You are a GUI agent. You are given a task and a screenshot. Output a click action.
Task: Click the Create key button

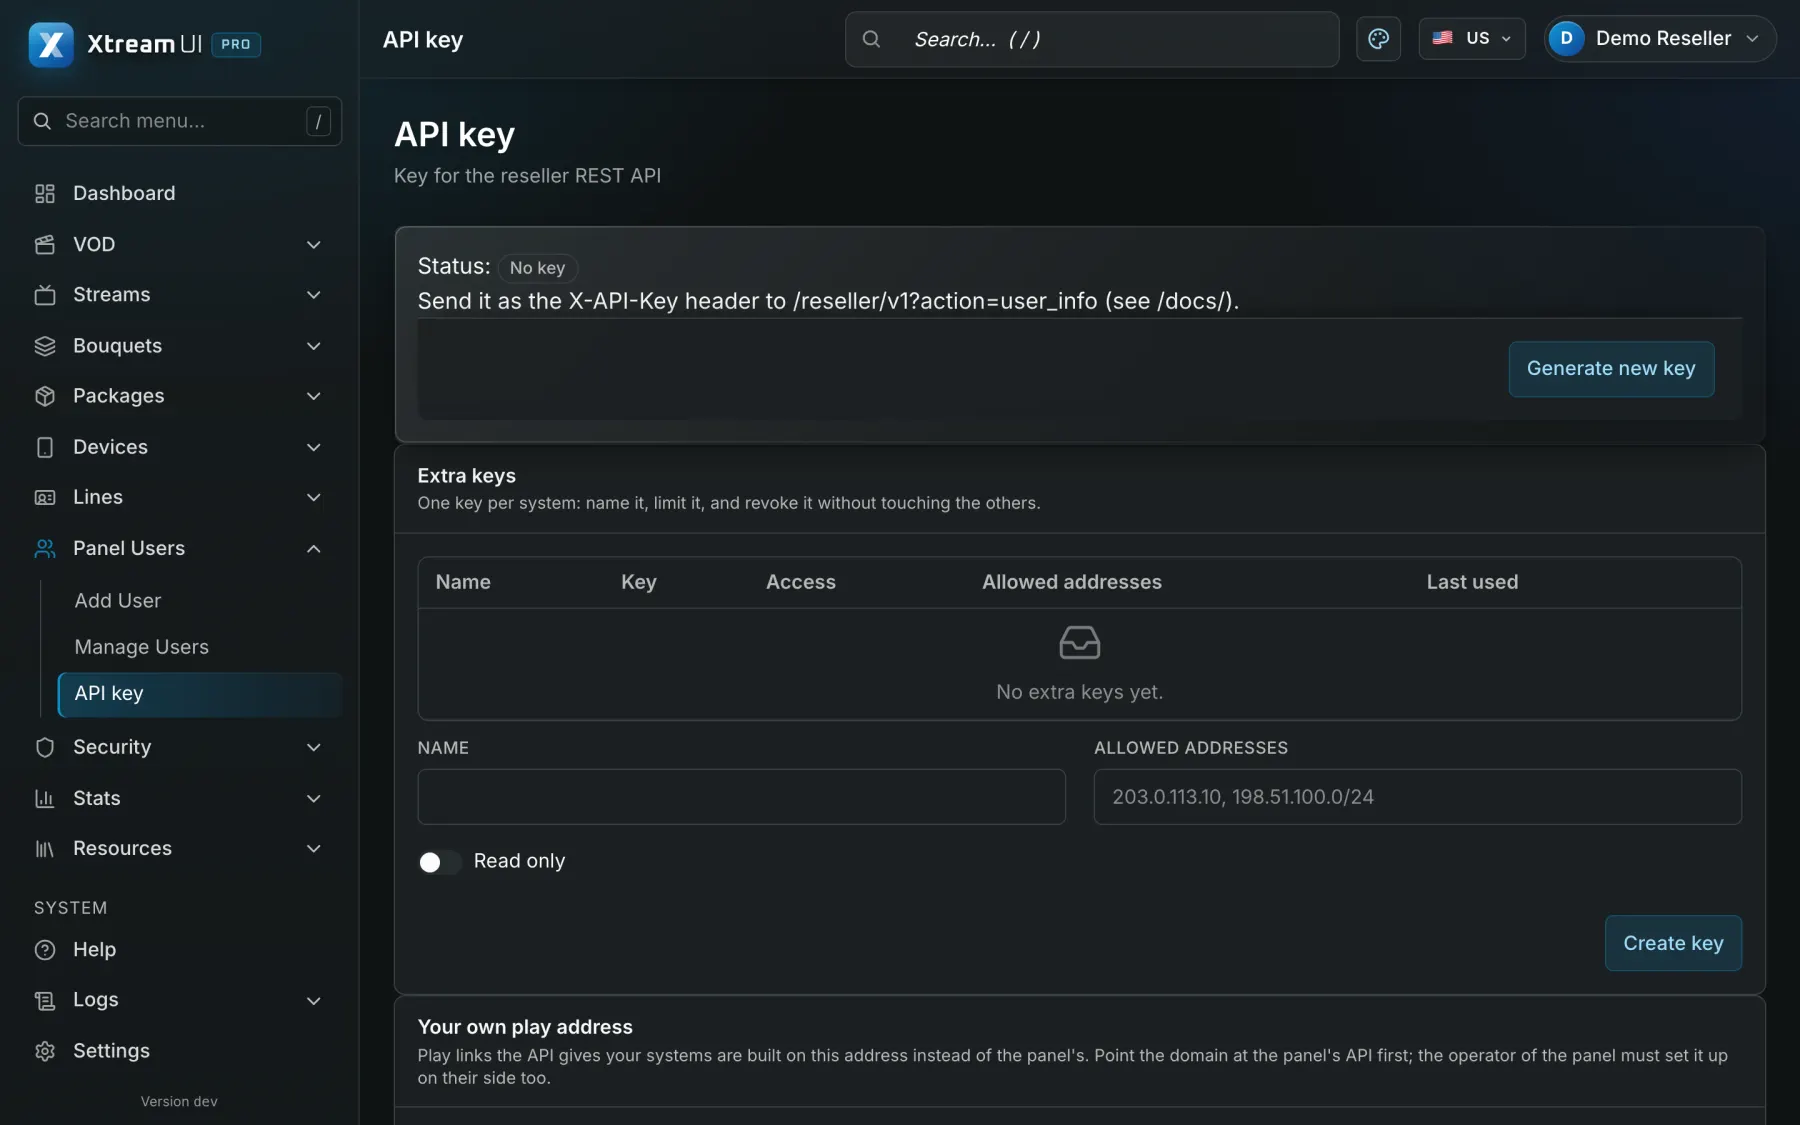point(1673,943)
